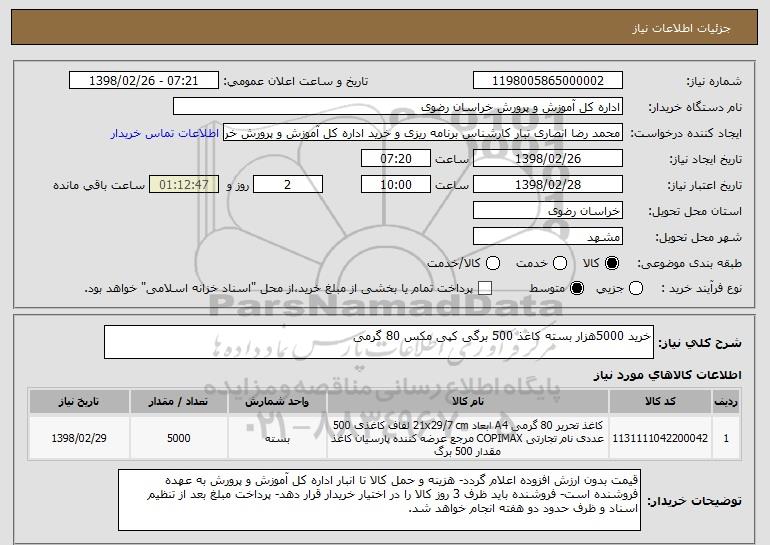Screen dimensions: 770x545
Task: Click the city field مشهد
Action: point(548,237)
